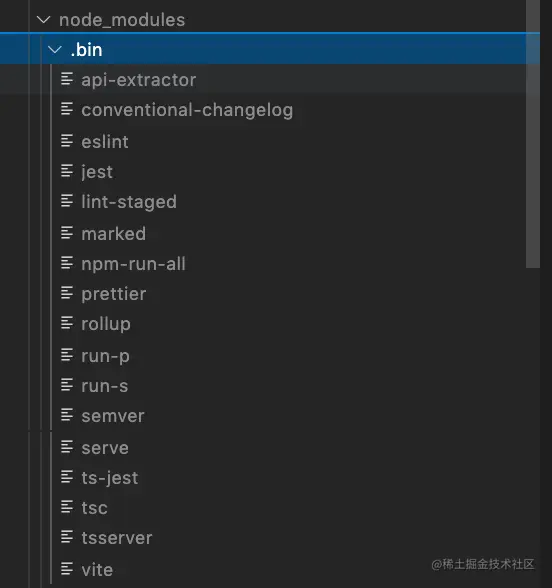Click the file icon beside conventional-changelog

click(67, 109)
